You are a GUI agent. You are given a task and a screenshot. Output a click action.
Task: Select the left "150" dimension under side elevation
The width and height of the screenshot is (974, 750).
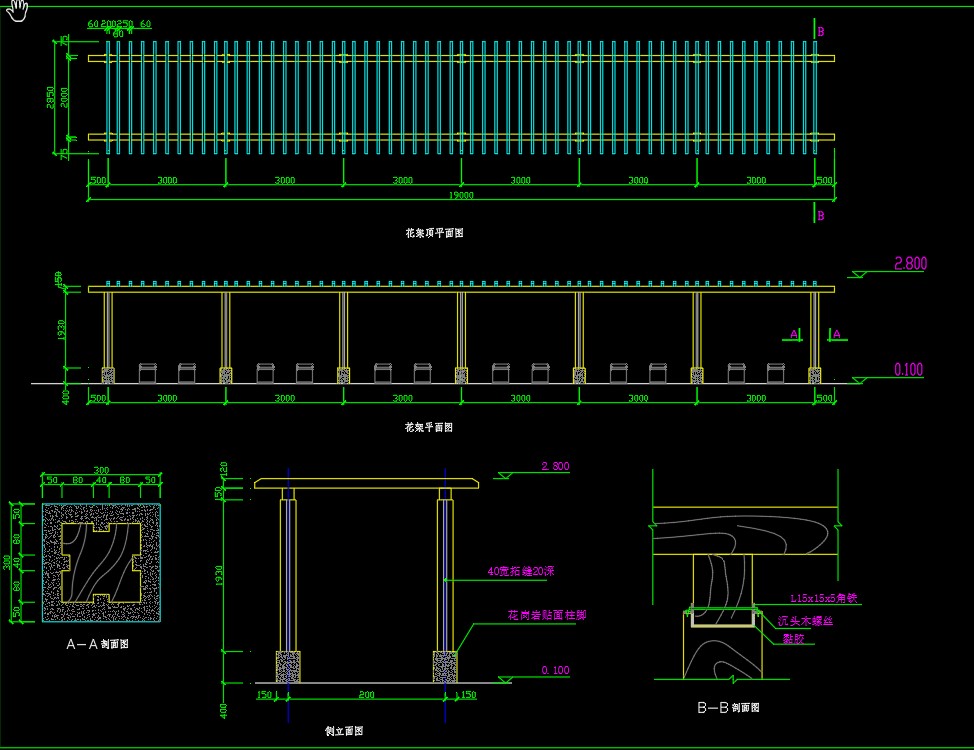click(x=265, y=695)
